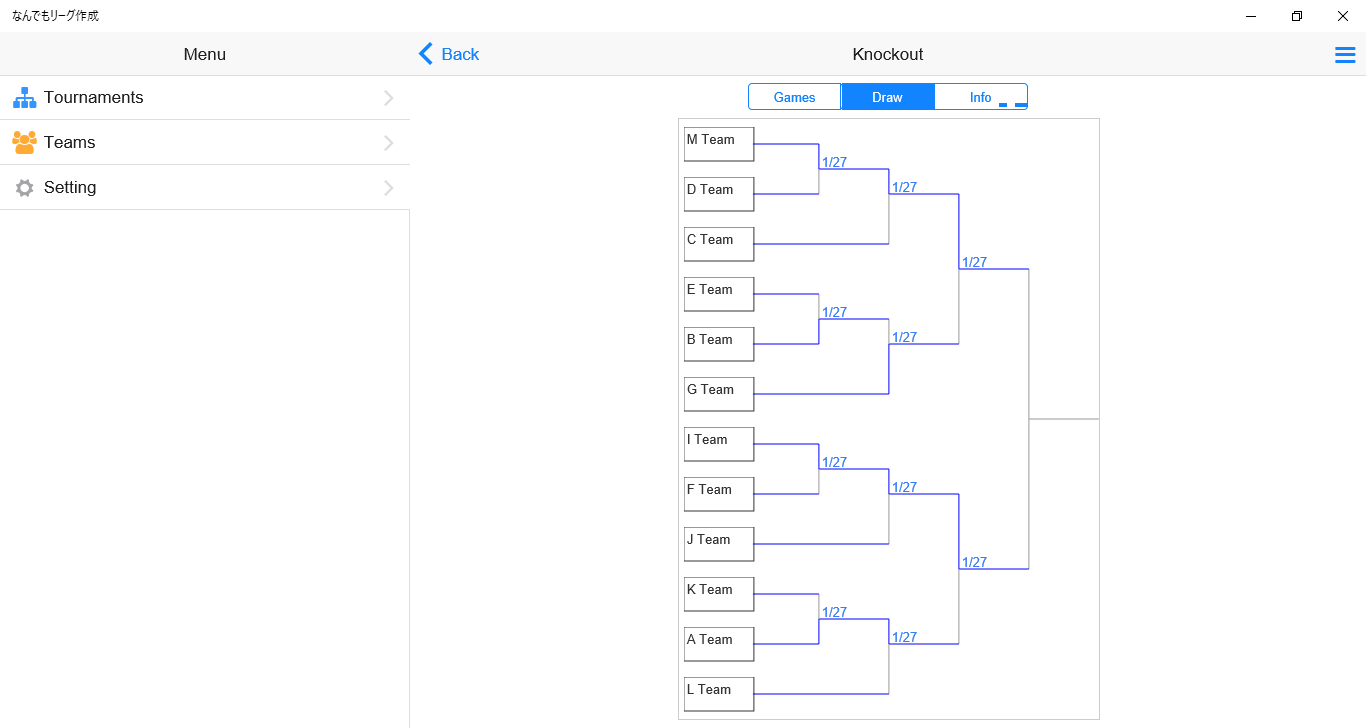
Task: Switch to the Games tab
Action: [795, 97]
